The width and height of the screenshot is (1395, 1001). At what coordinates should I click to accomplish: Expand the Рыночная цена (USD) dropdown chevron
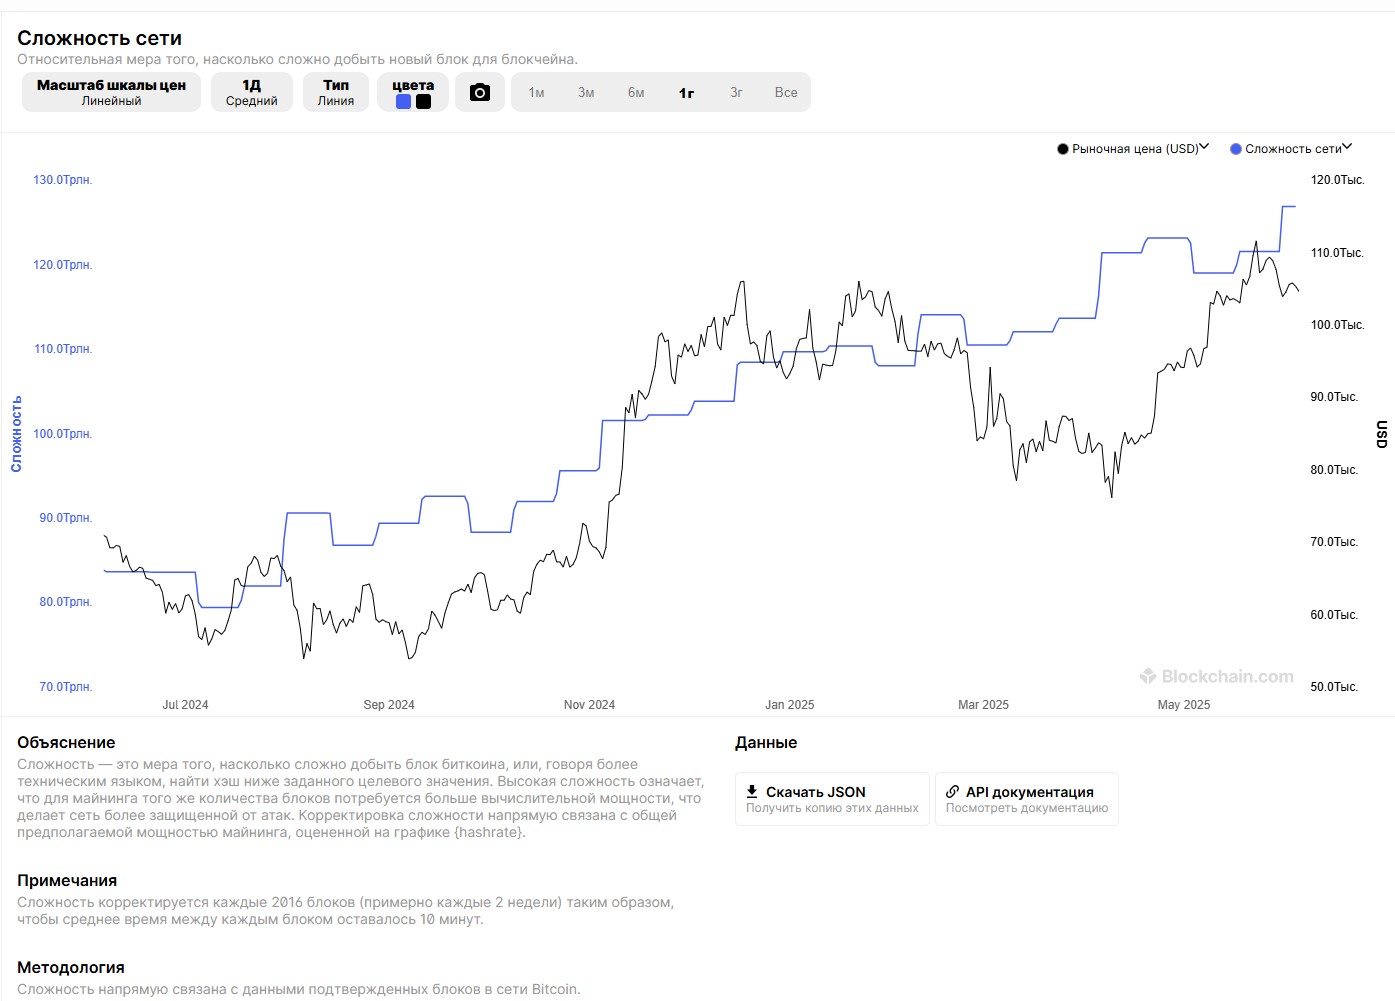1204,147
